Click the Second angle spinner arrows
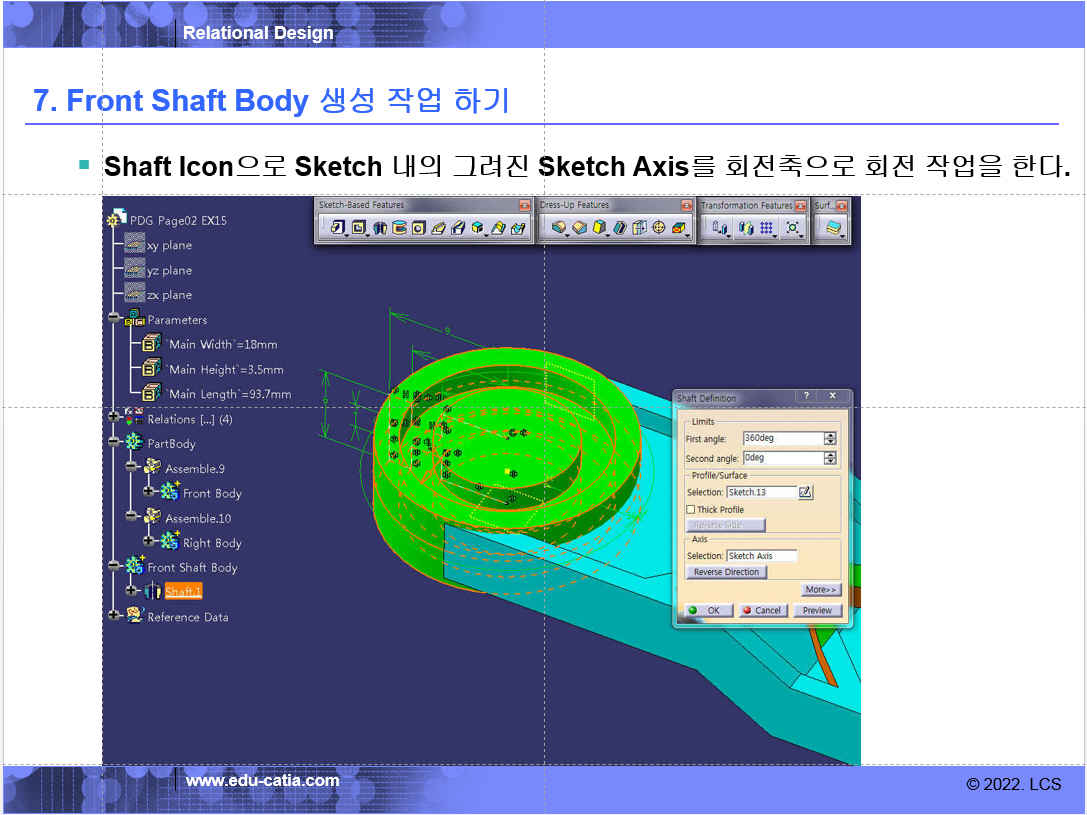 click(x=830, y=458)
